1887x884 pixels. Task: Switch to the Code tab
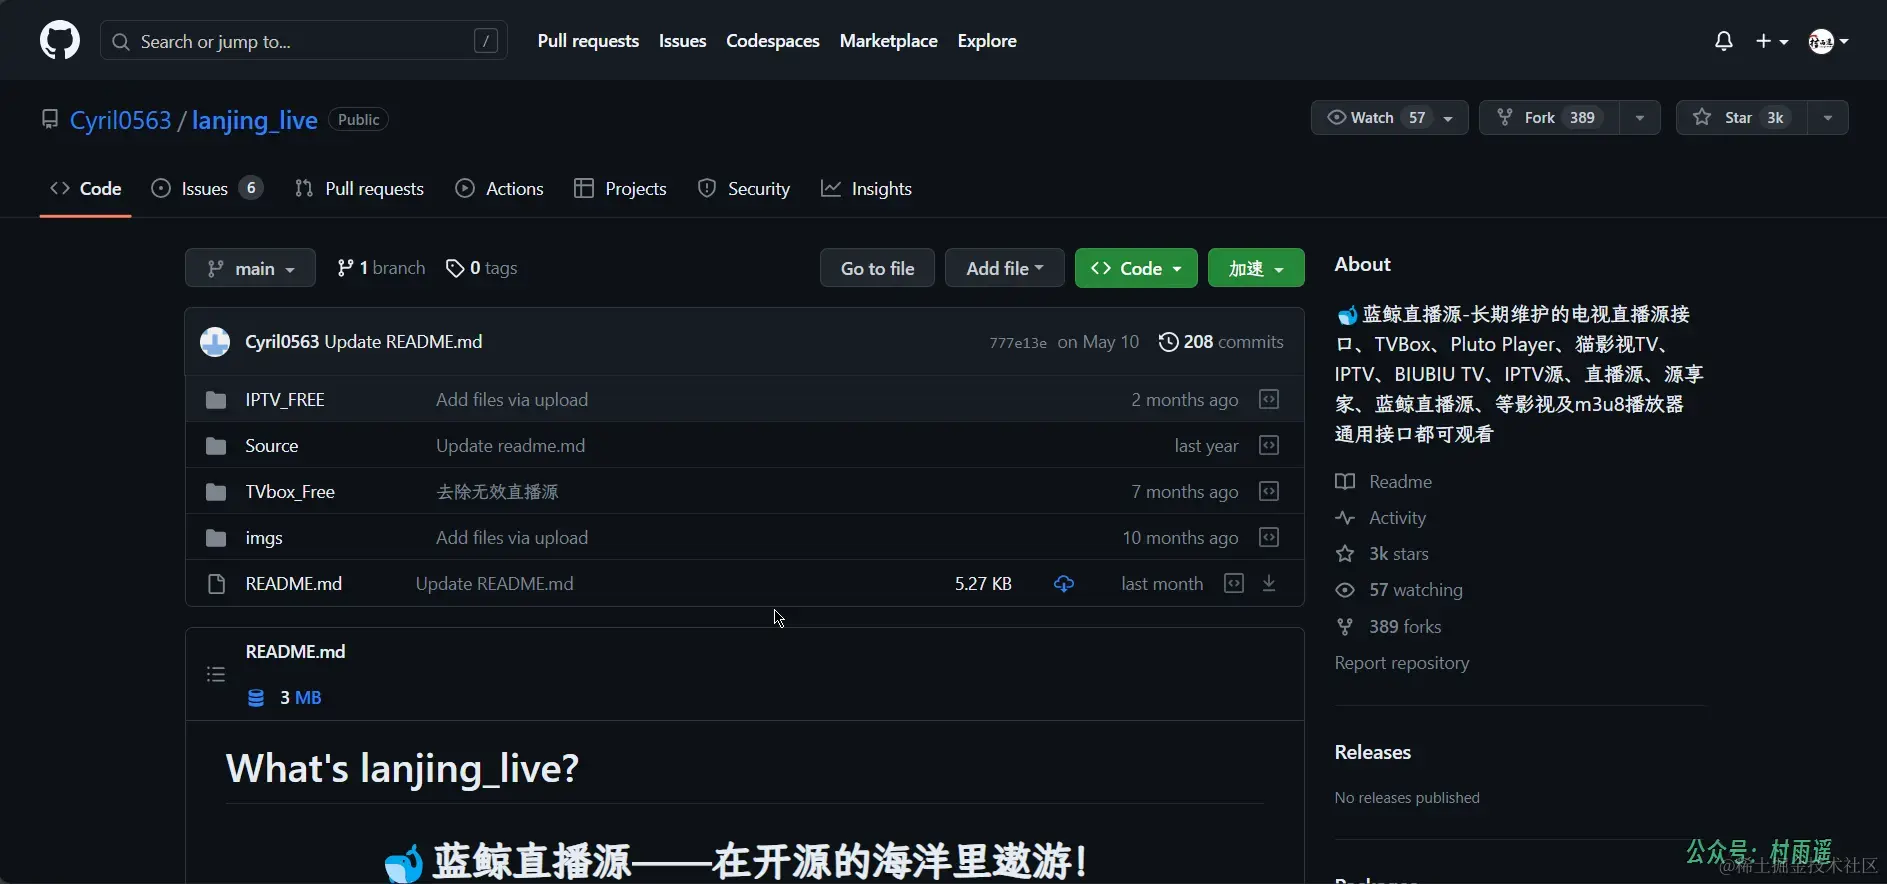[86, 189]
